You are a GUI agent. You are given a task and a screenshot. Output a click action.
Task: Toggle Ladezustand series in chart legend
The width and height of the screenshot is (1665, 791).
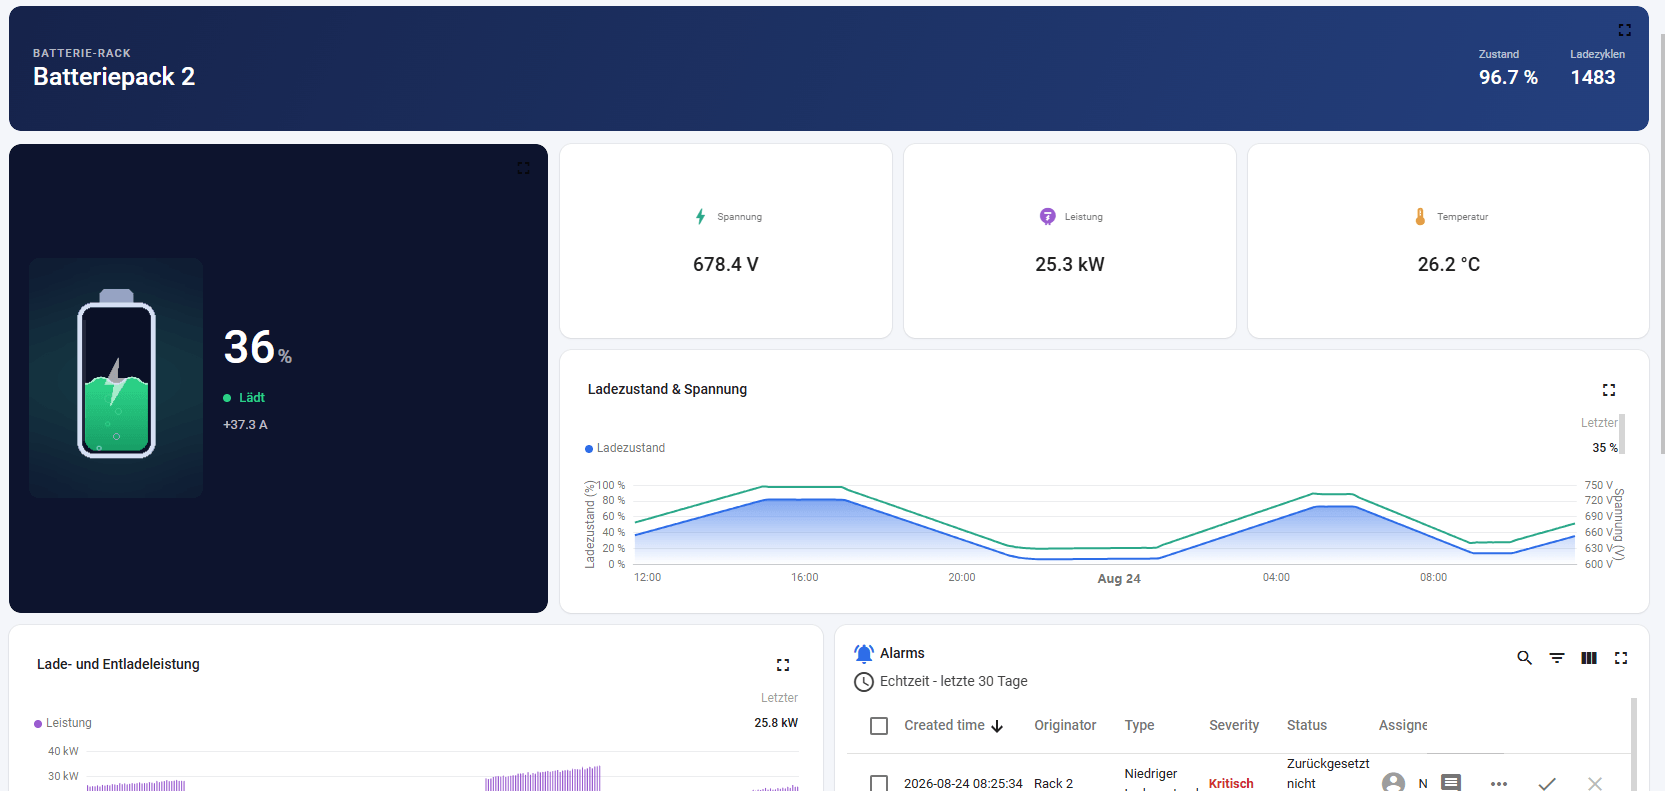[x=625, y=448]
